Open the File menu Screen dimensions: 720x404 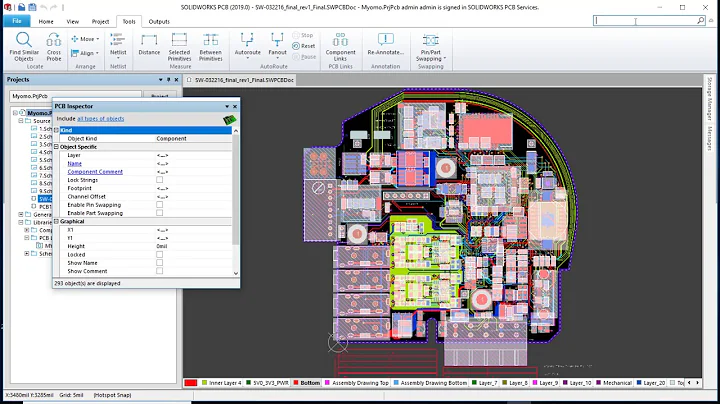17,21
